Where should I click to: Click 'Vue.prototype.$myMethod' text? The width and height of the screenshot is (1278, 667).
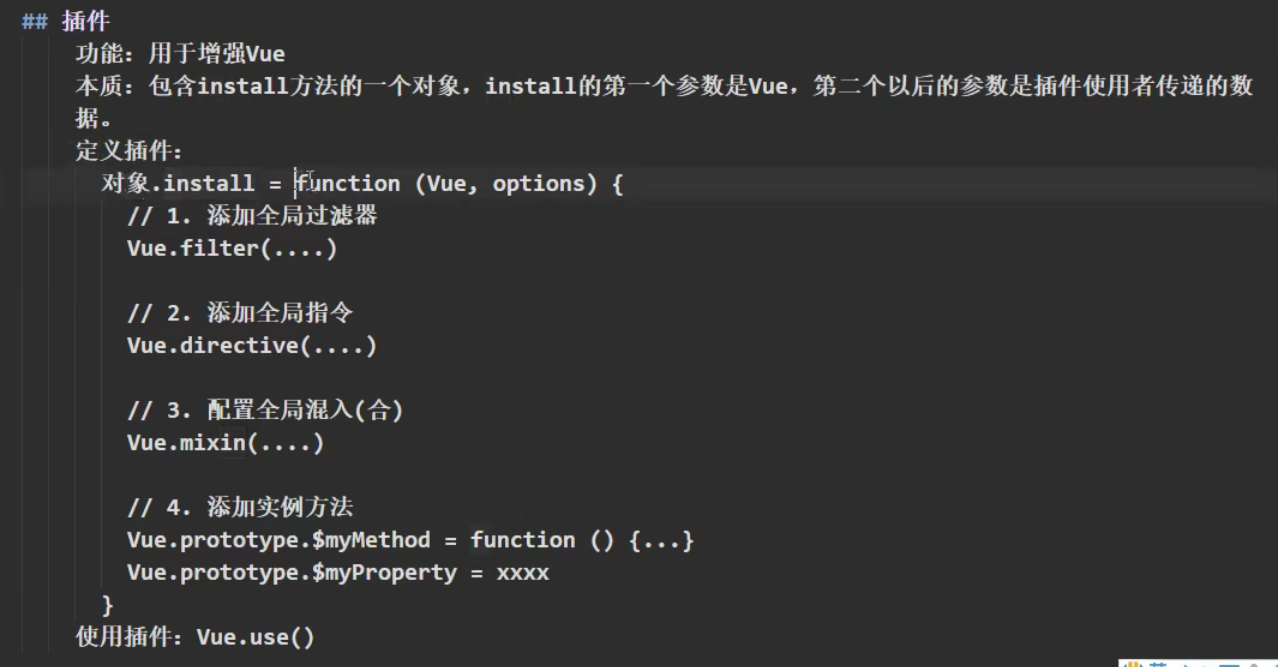[x=278, y=540]
